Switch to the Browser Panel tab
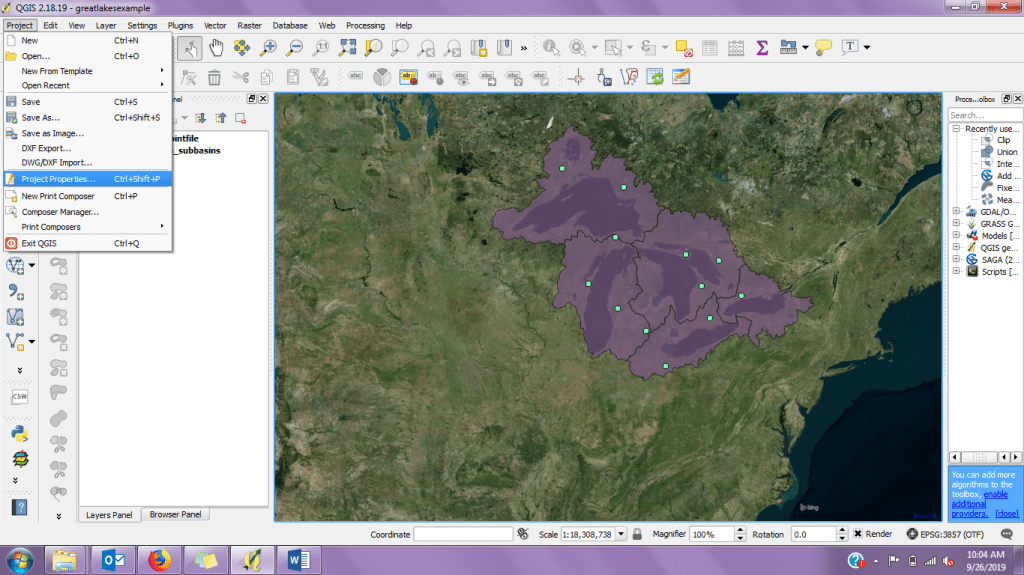The width and height of the screenshot is (1024, 575). [x=175, y=514]
